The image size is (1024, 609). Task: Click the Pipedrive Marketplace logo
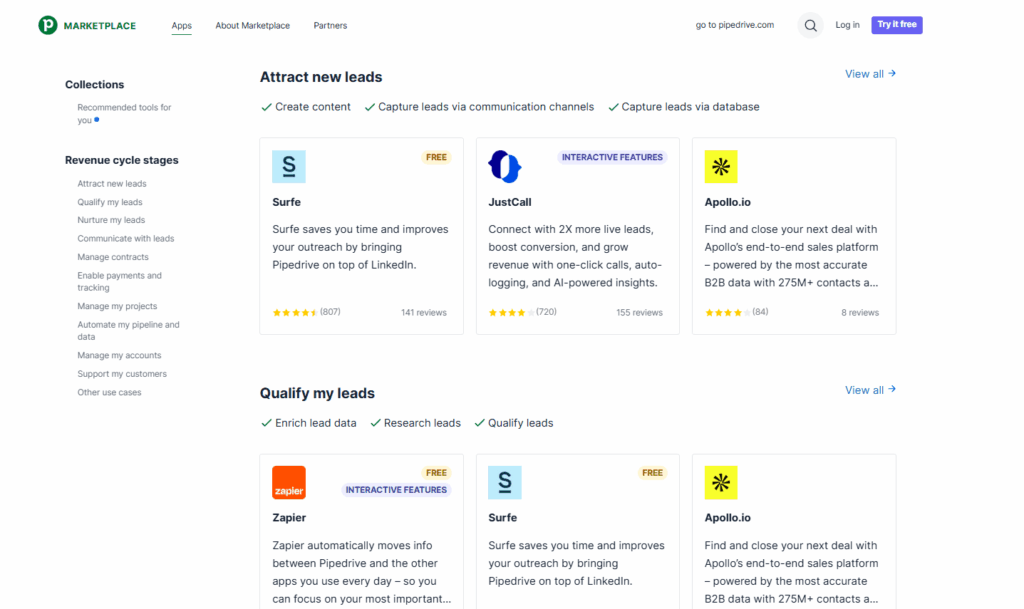tap(87, 25)
